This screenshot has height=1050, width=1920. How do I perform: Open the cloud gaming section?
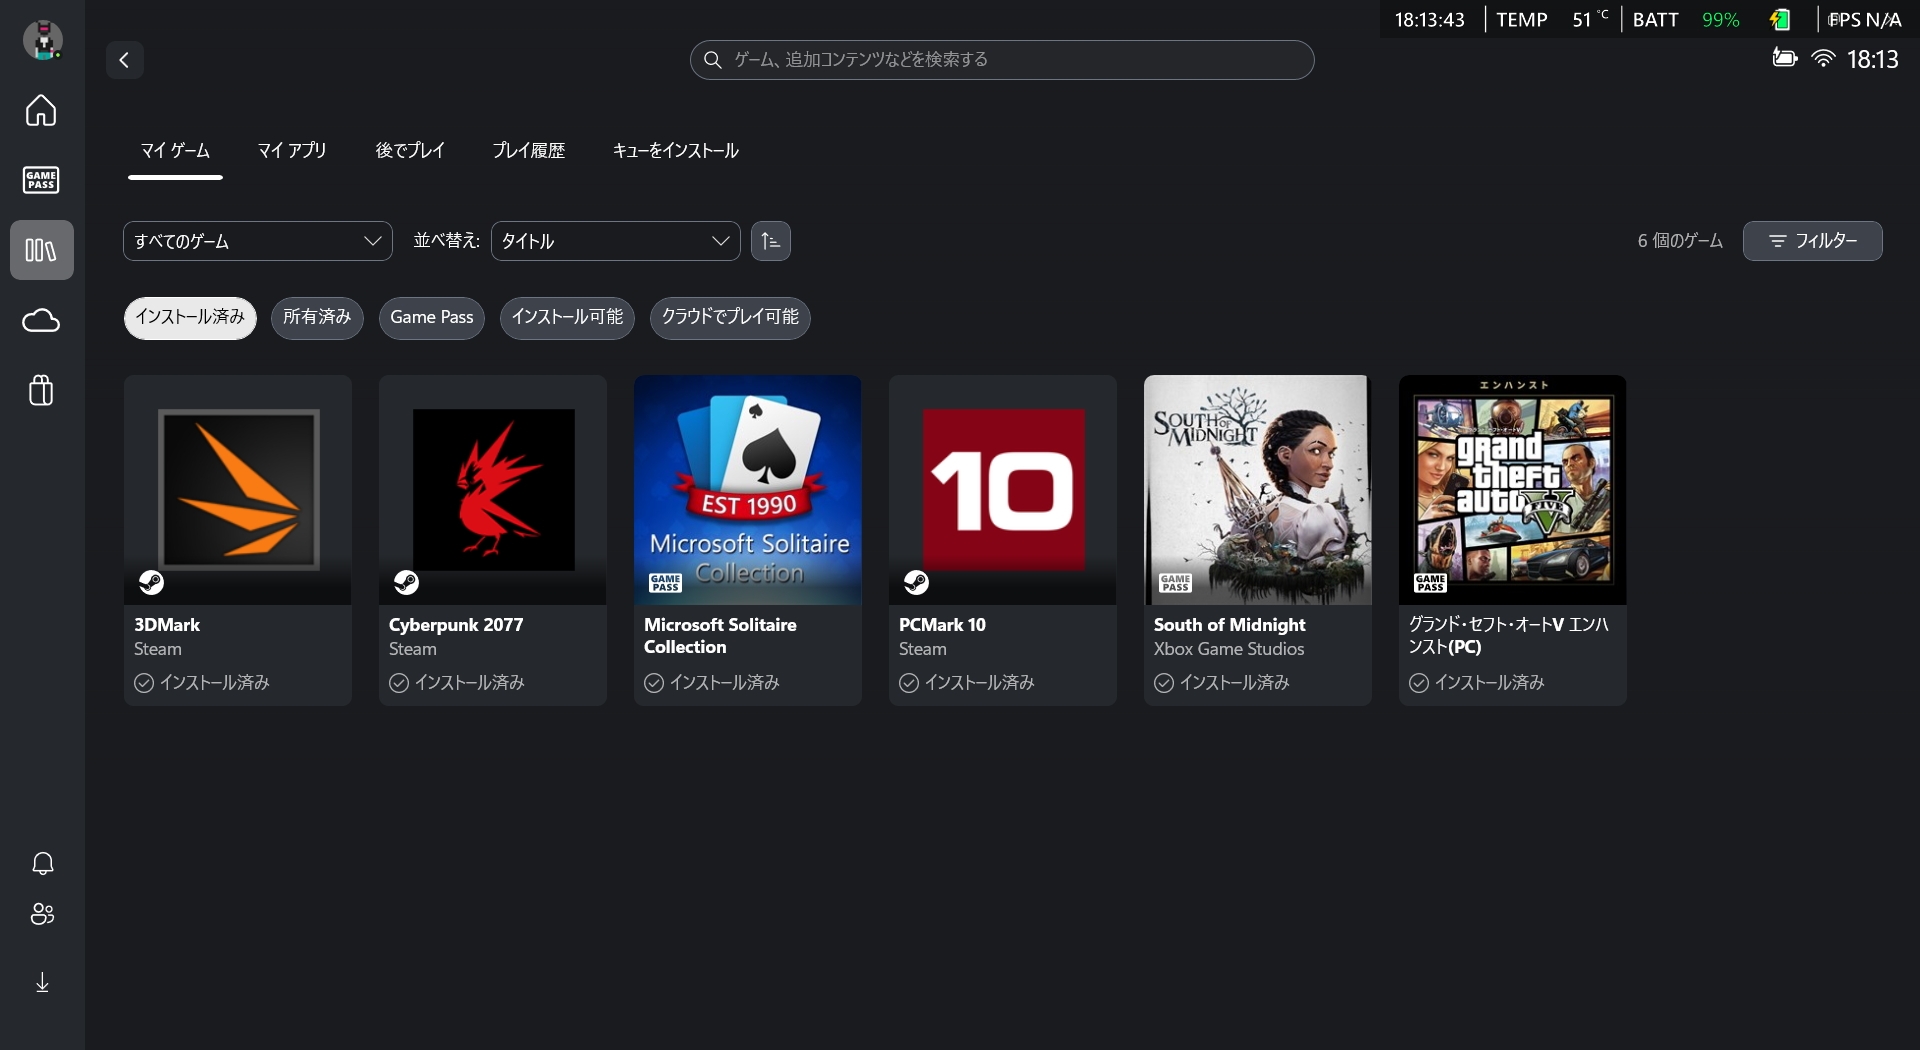coord(40,320)
